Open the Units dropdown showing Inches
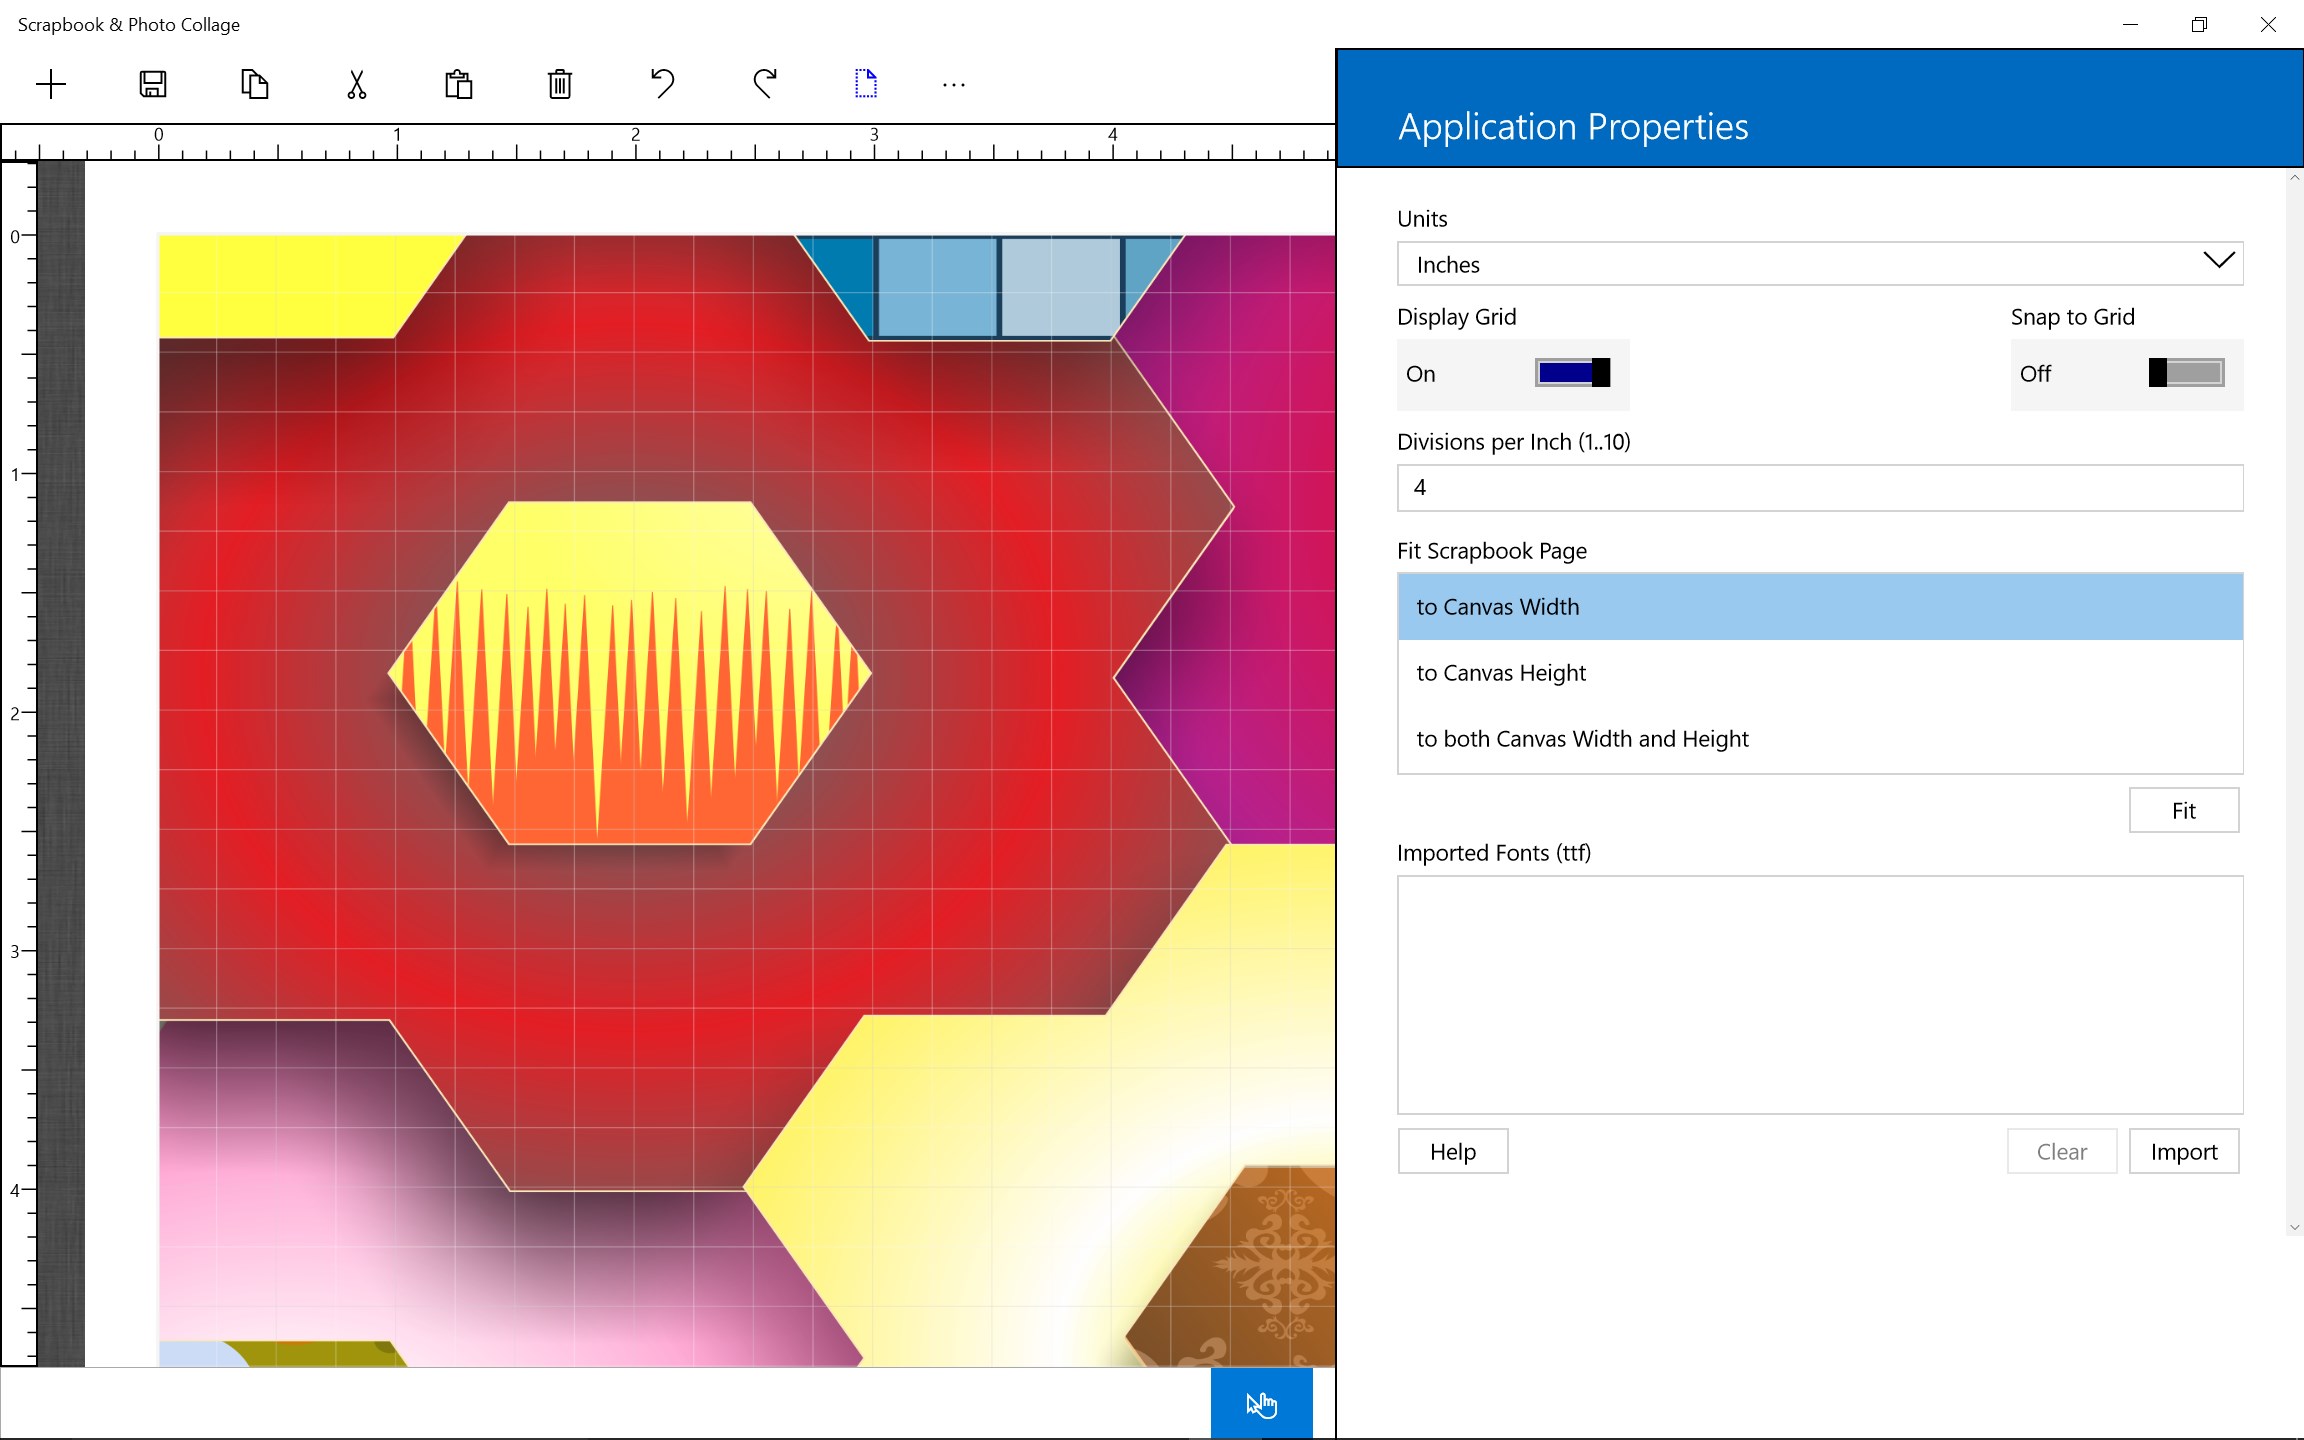 point(1819,264)
